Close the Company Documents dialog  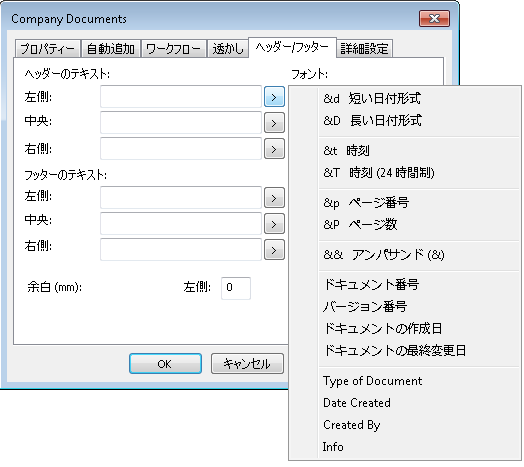(434, 18)
